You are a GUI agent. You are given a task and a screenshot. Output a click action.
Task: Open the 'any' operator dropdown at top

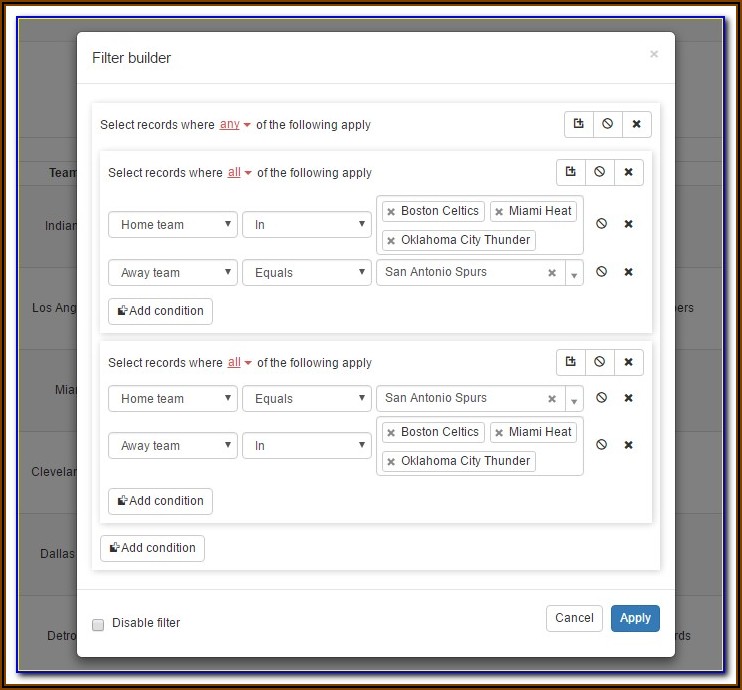coord(235,125)
